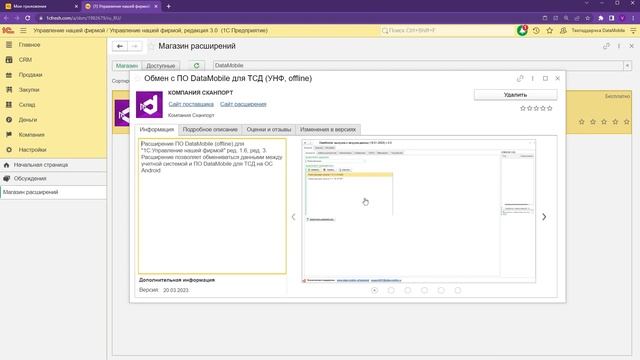
Task: Select the Магазин tab in store
Action: pyautogui.click(x=127, y=65)
